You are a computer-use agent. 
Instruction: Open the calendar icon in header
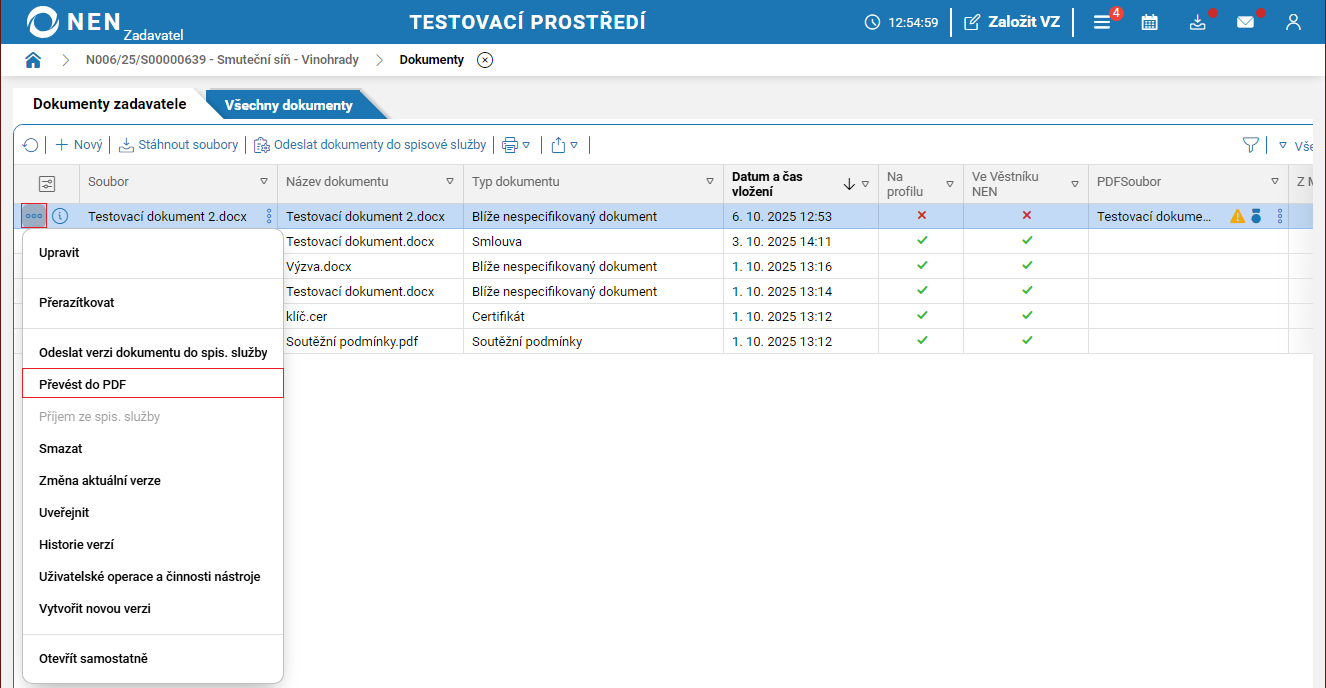[1150, 22]
